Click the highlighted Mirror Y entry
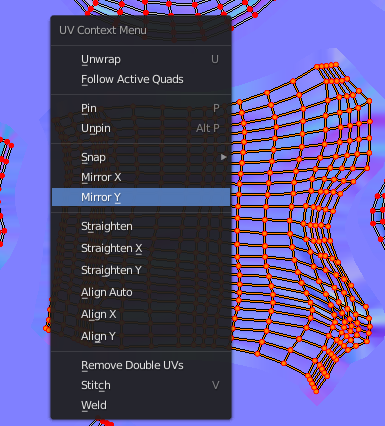Viewport: 385px width, 426px height. (141, 197)
